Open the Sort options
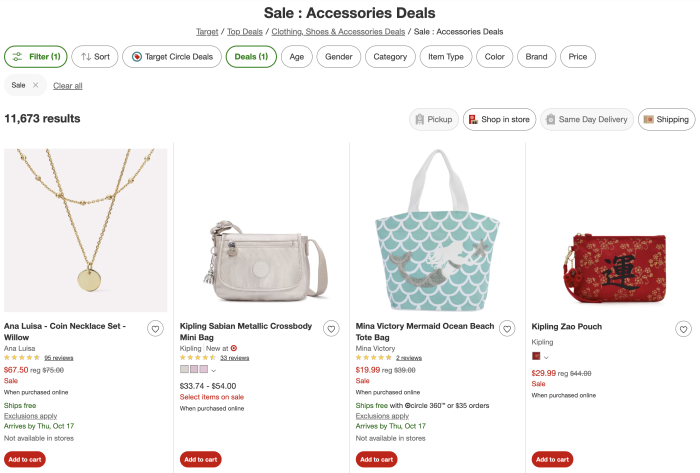 (x=94, y=57)
